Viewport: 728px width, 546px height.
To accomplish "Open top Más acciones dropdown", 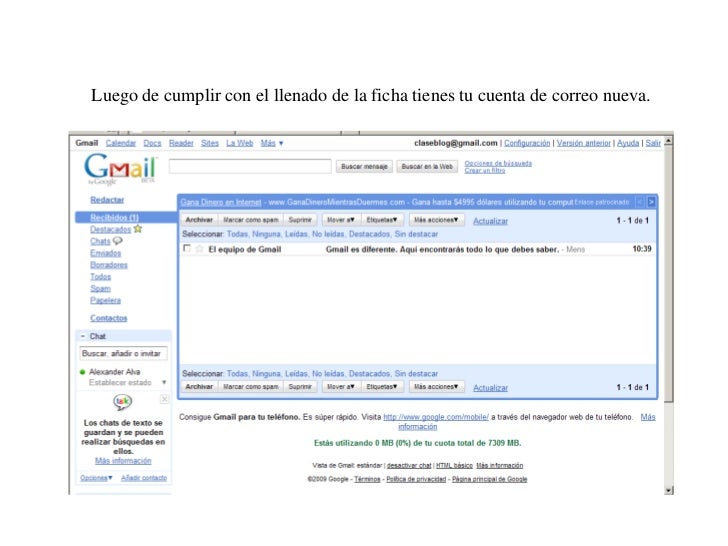I will pos(436,220).
